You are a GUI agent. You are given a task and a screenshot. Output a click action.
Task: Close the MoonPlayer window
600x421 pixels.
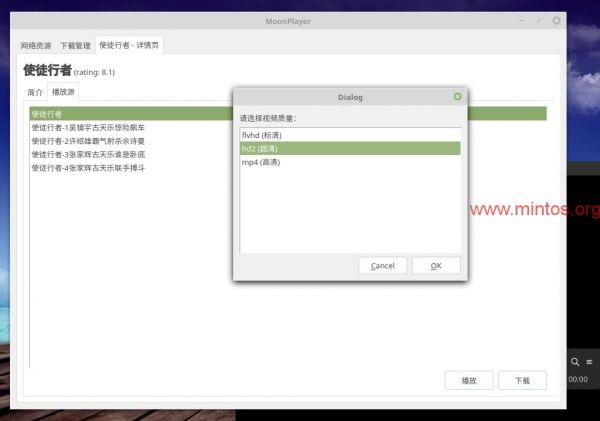[556, 20]
